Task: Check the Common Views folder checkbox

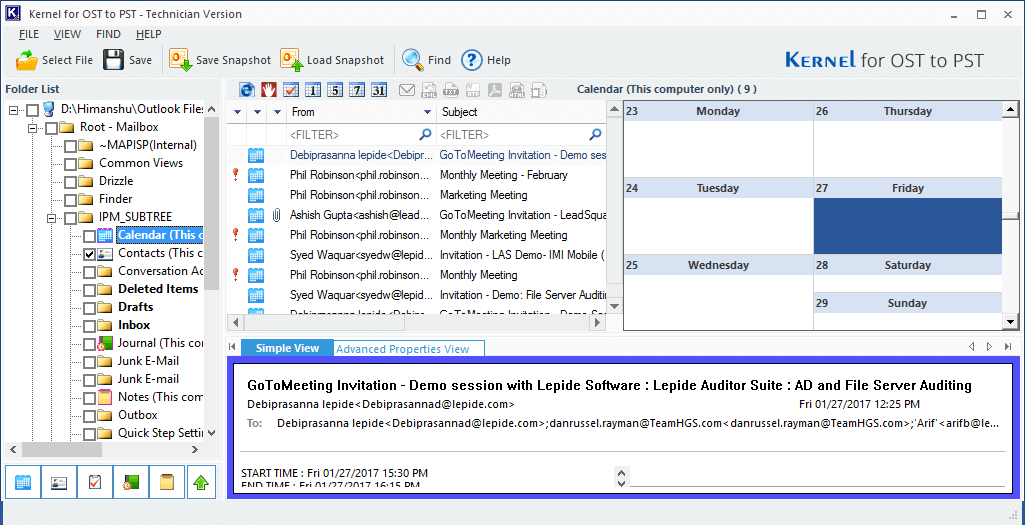Action: pyautogui.click(x=70, y=163)
